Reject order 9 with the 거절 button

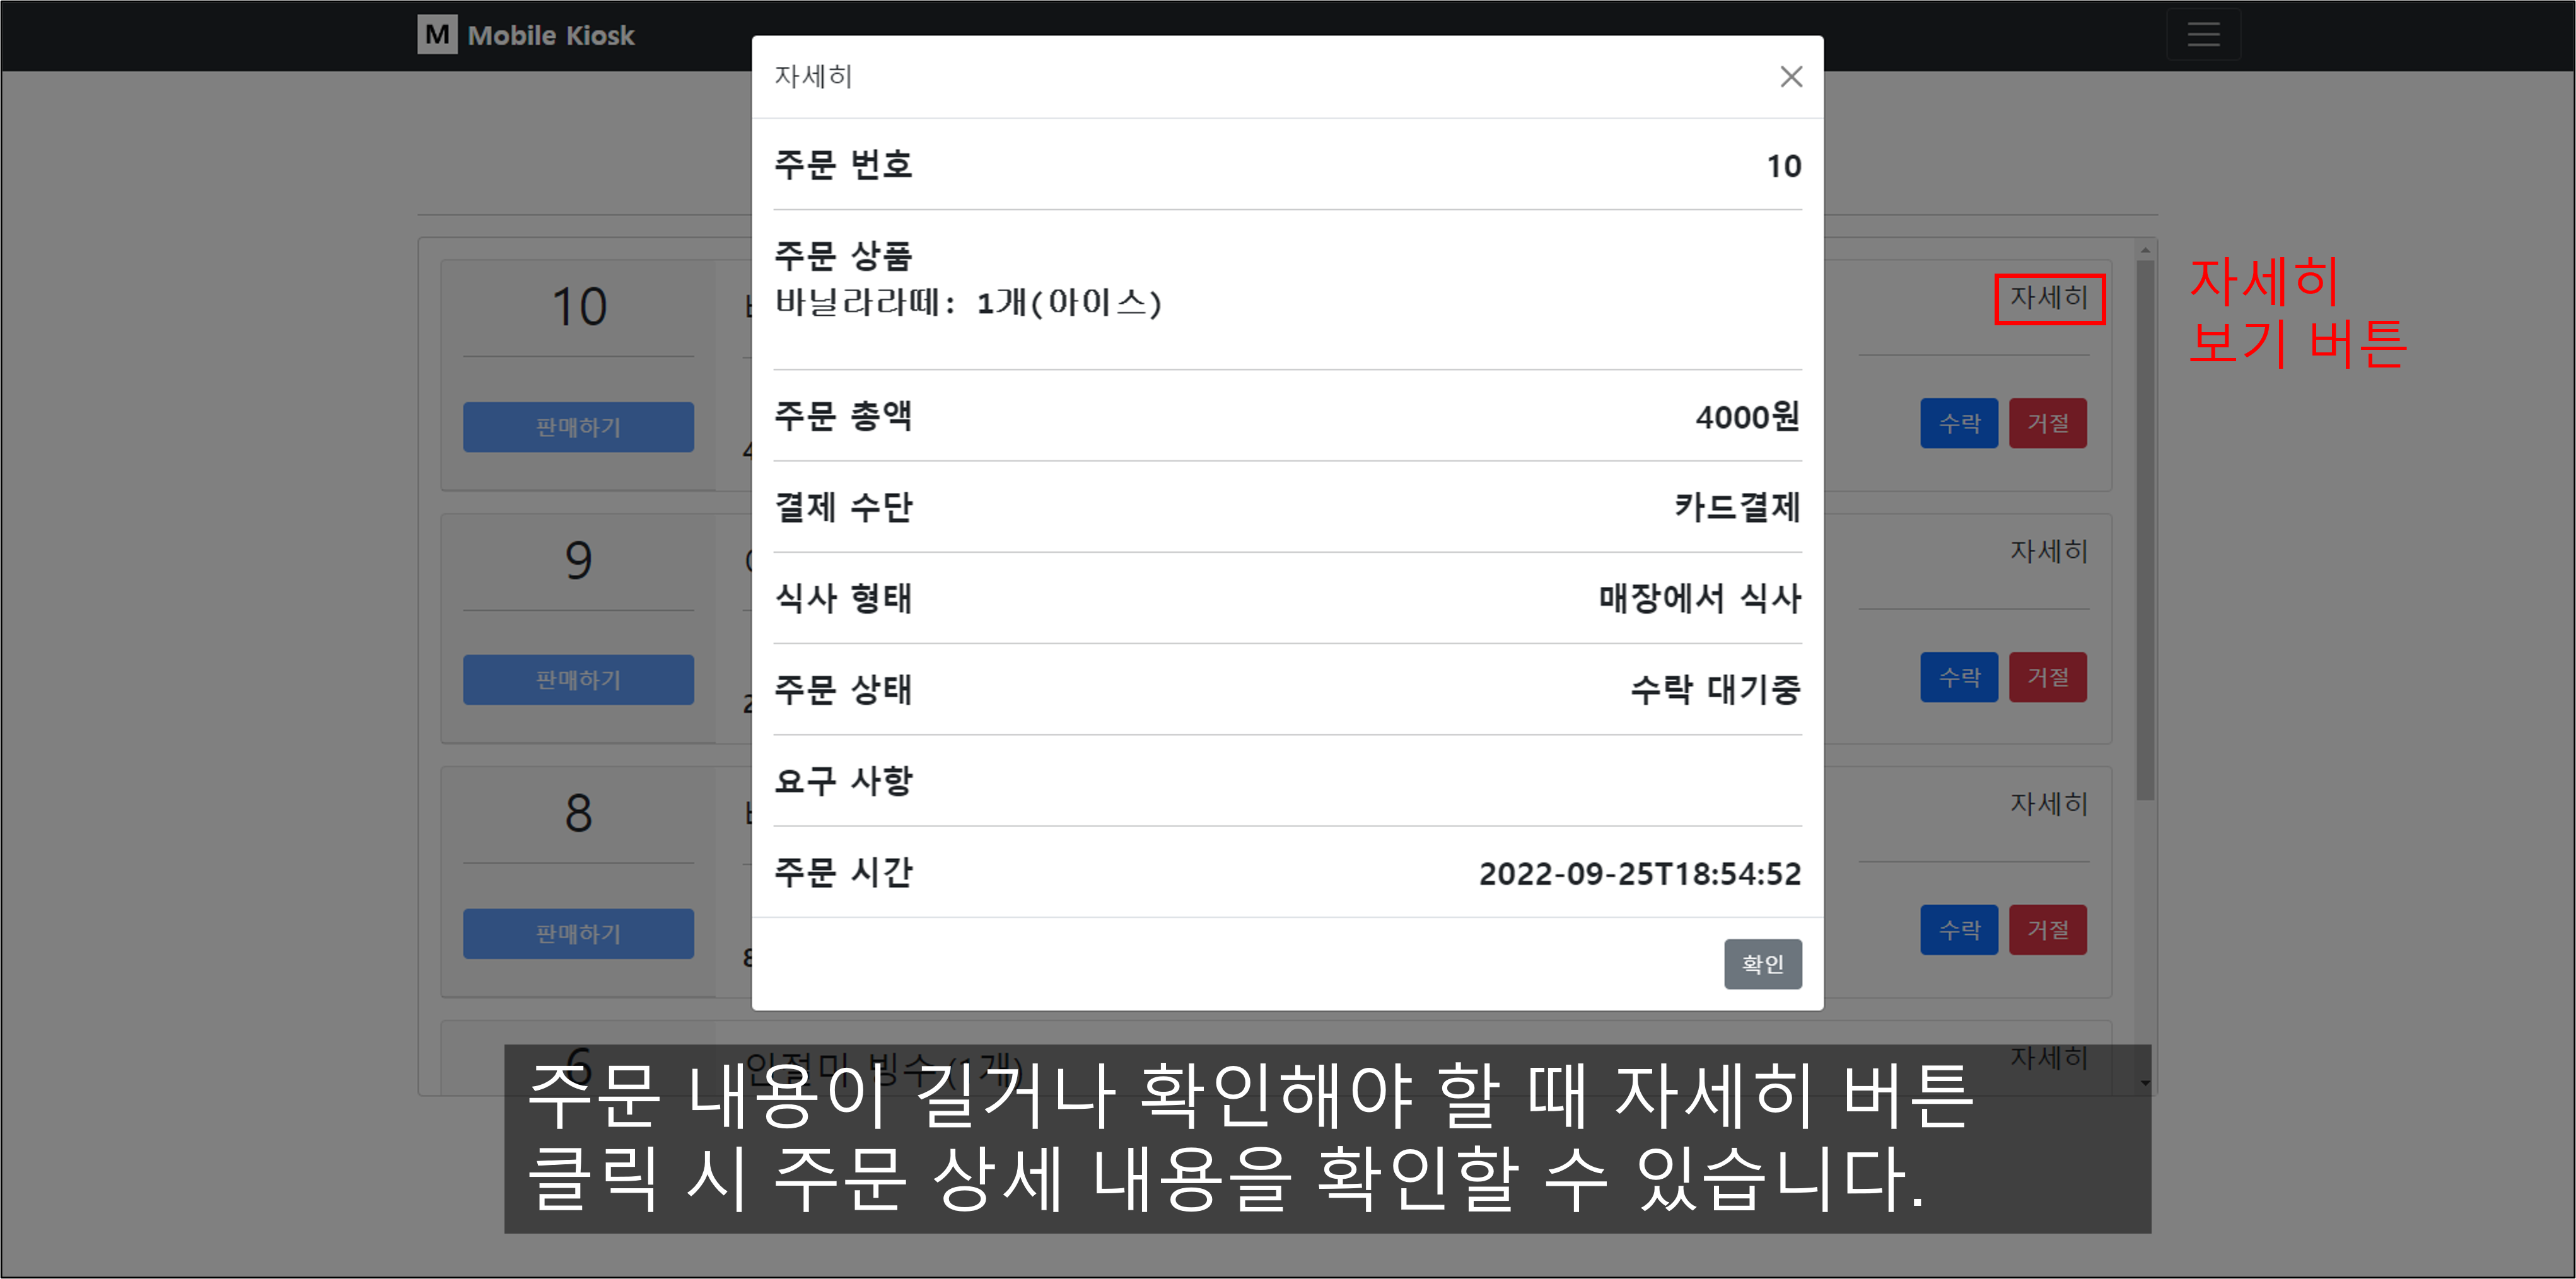[x=2048, y=677]
